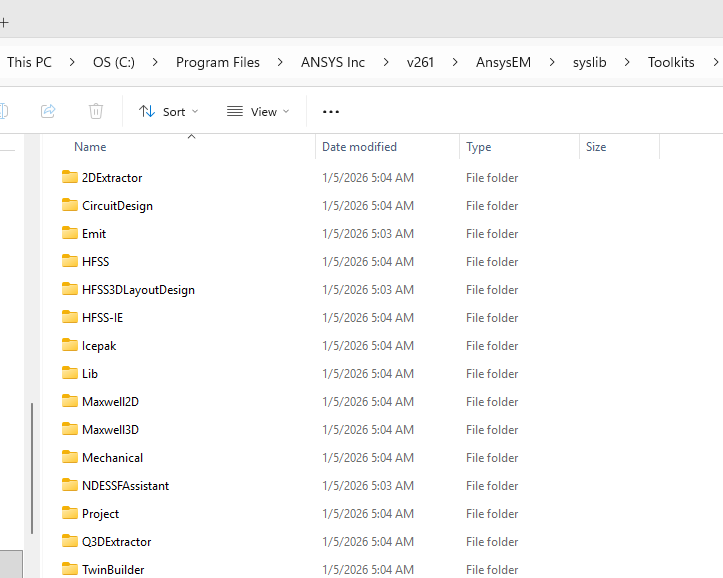Select the HFSS-IE folder icon
Viewport: 723px width, 578px height.
coord(70,317)
